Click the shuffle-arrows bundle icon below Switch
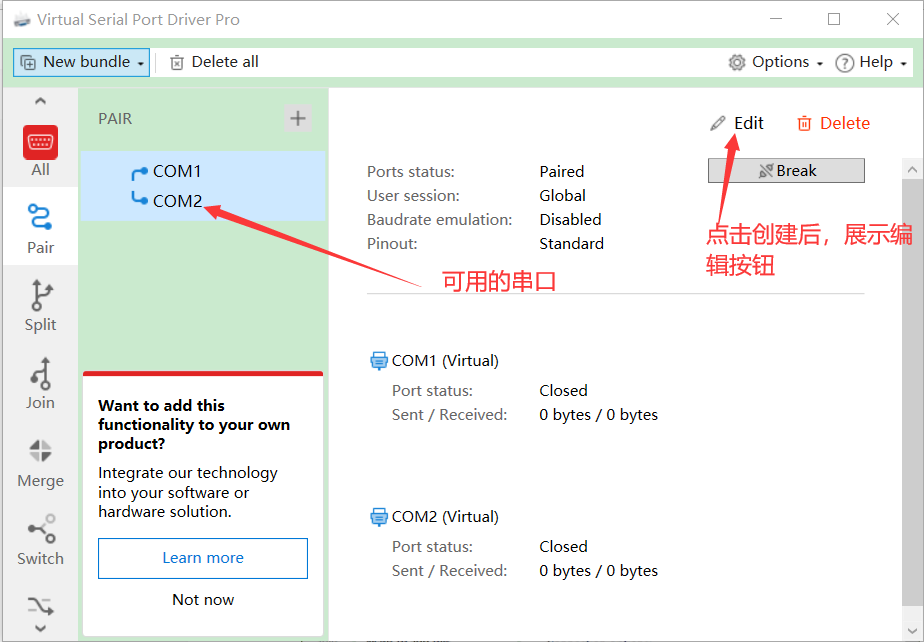Image resolution: width=924 pixels, height=642 pixels. tap(40, 605)
